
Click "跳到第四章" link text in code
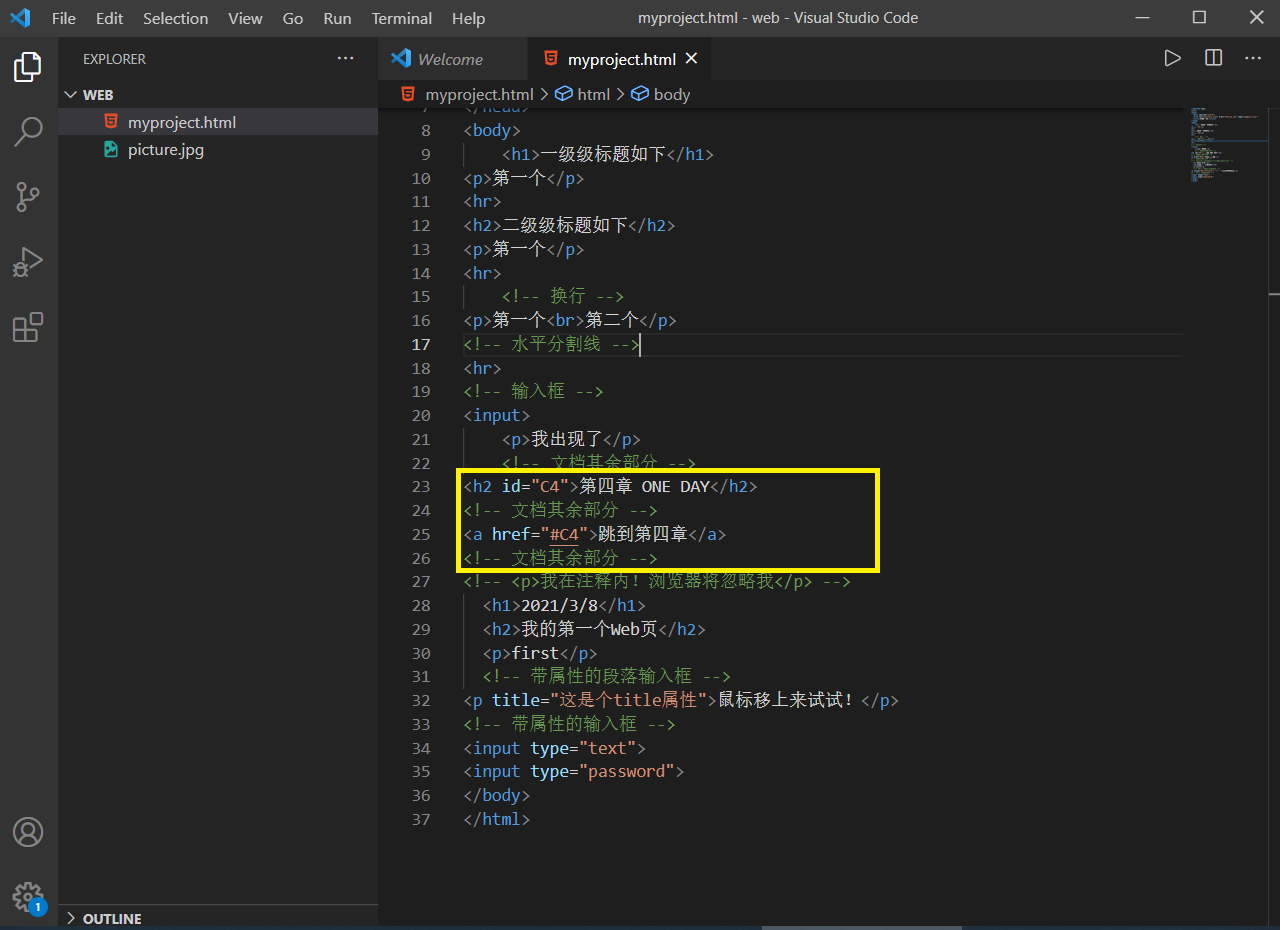[643, 534]
